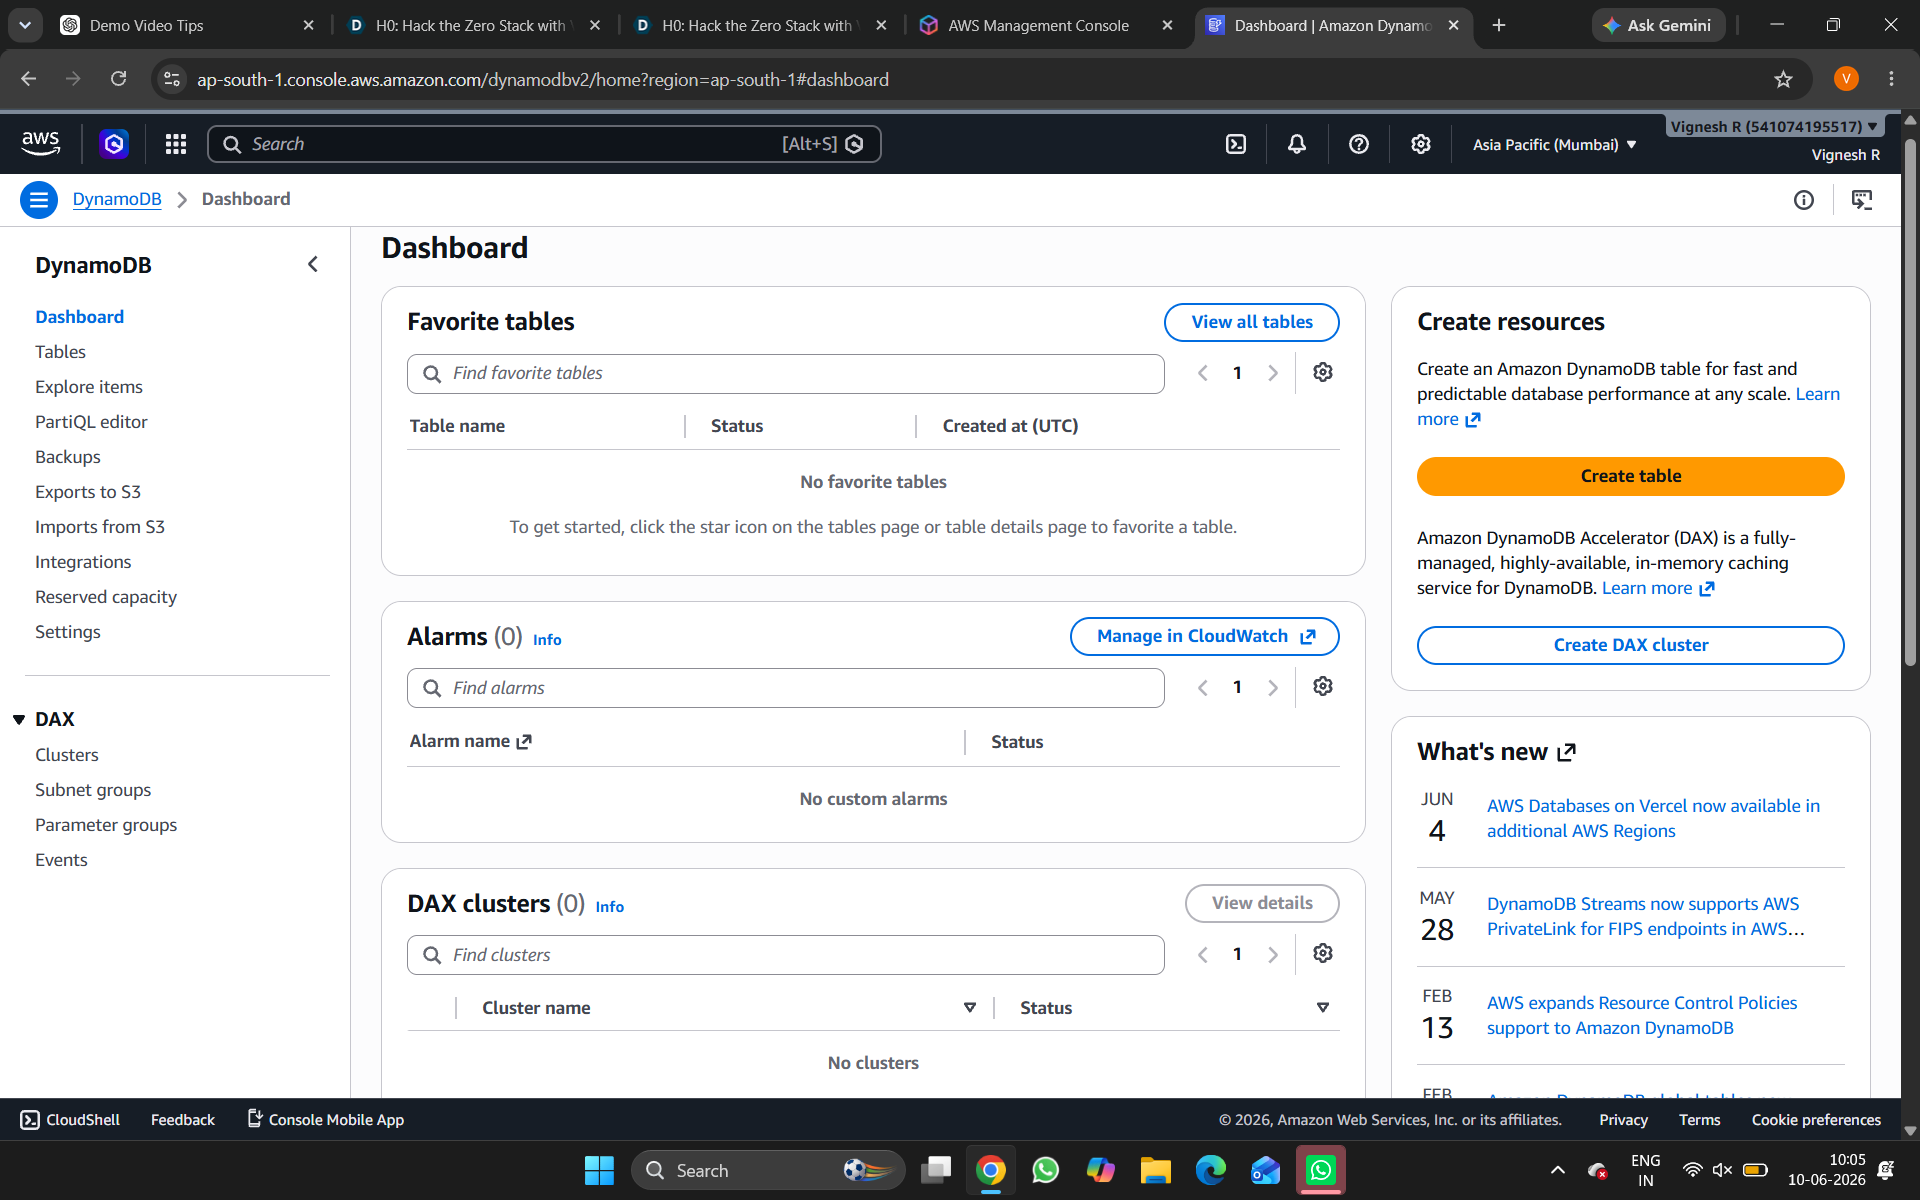Open PartiQL editor in the sidebar
Screen dimensions: 1920x1200
point(91,422)
